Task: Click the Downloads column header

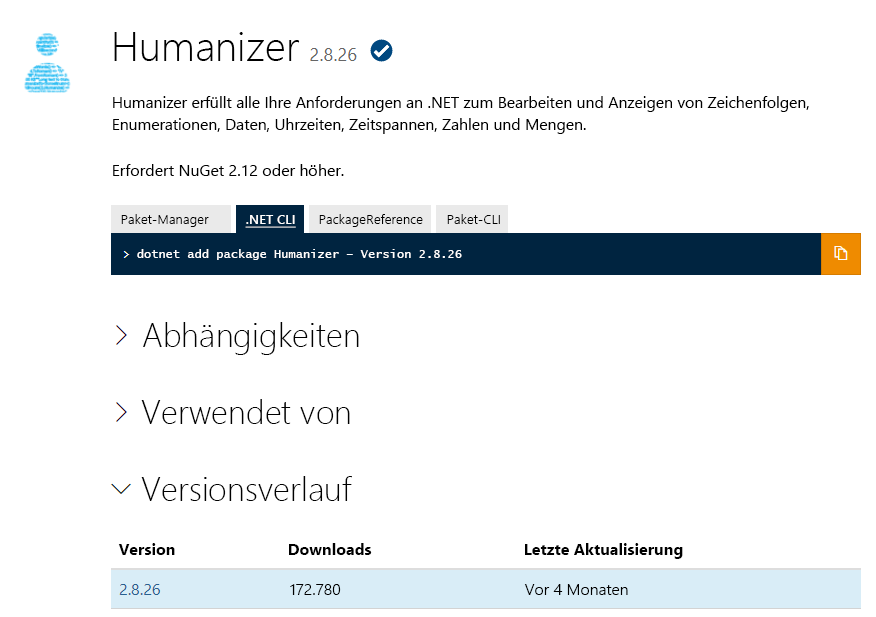Action: pos(329,549)
